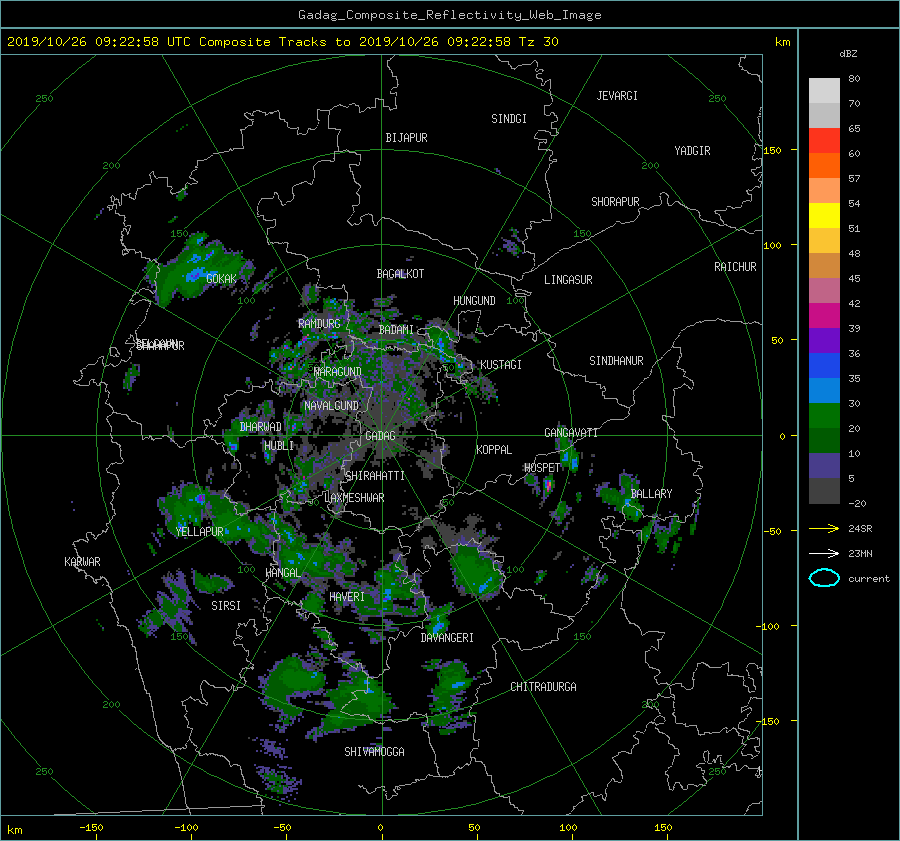This screenshot has height=841, width=900.
Task: Click the dBZ legend heading
Action: coord(848,53)
